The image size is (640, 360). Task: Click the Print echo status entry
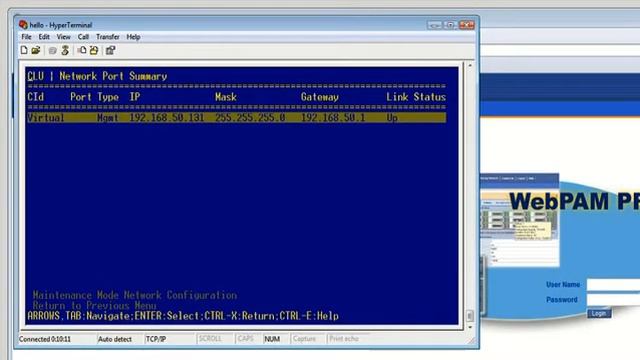coord(344,339)
